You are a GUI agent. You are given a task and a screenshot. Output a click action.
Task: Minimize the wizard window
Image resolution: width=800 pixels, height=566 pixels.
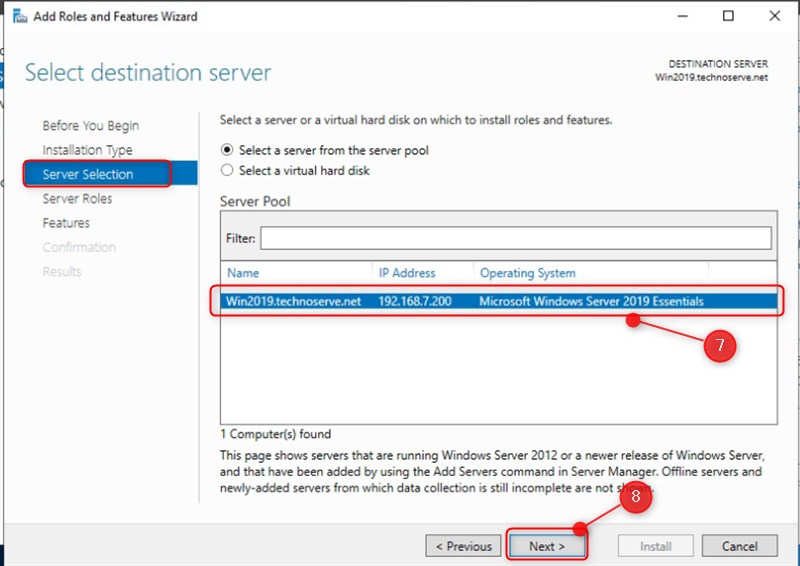coord(682,16)
